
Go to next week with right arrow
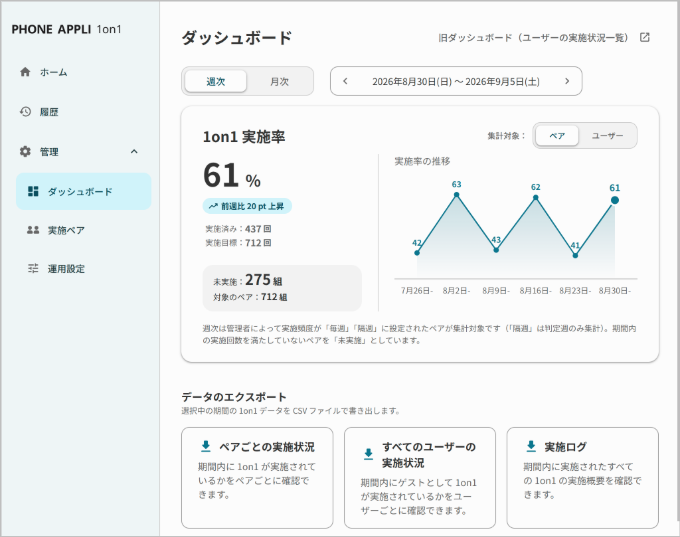pyautogui.click(x=567, y=81)
